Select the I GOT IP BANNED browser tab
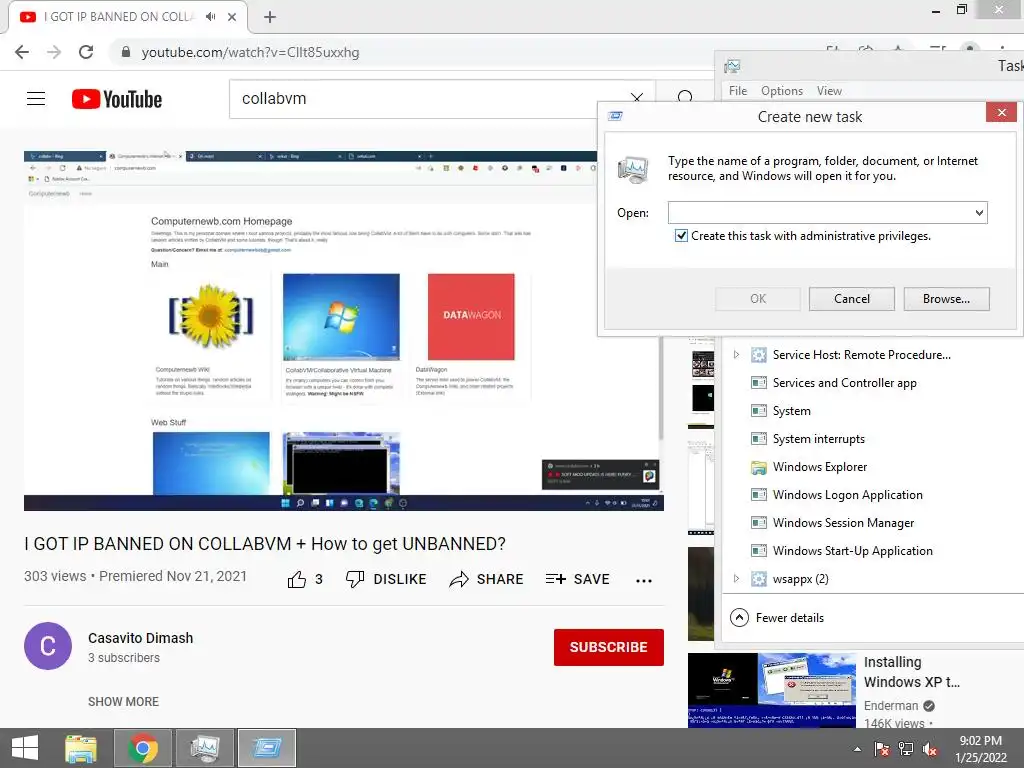 tap(128, 18)
